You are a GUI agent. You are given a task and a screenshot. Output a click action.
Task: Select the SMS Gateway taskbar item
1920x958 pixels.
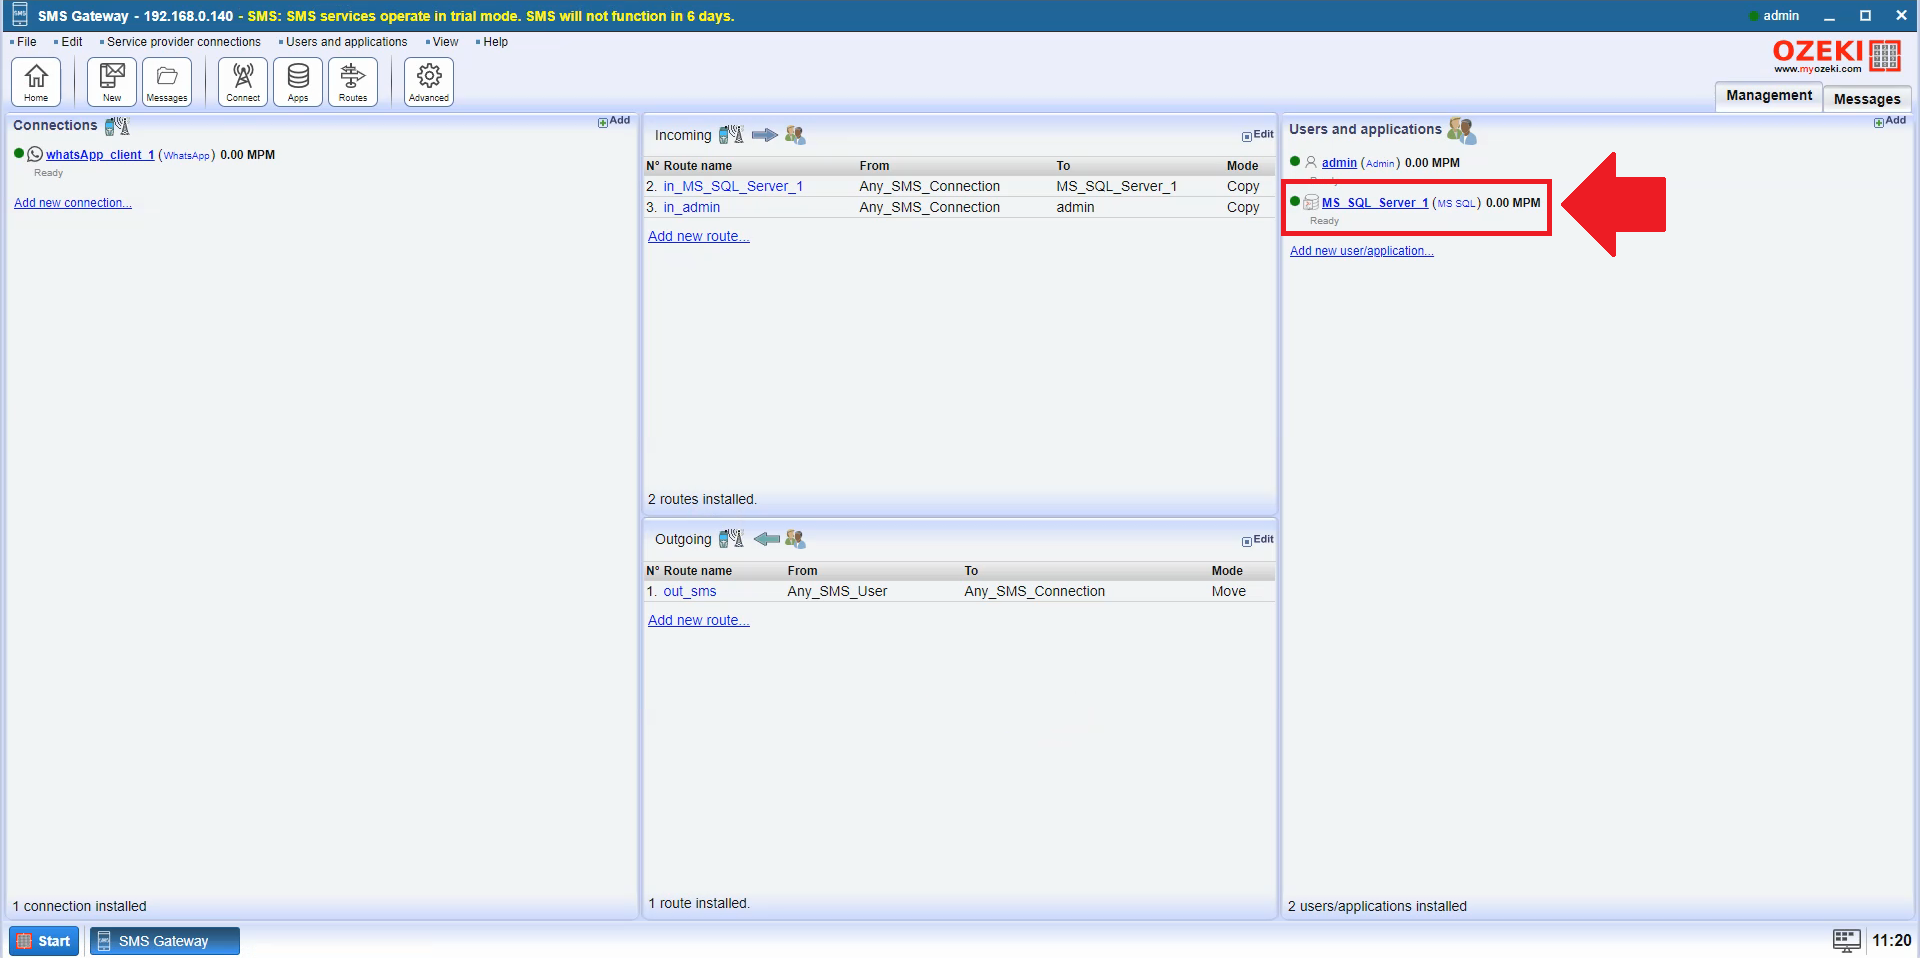click(x=165, y=941)
